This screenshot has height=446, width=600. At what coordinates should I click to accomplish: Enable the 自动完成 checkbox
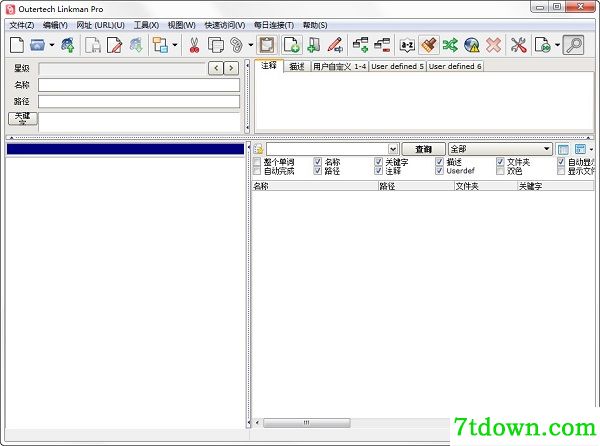(256, 171)
